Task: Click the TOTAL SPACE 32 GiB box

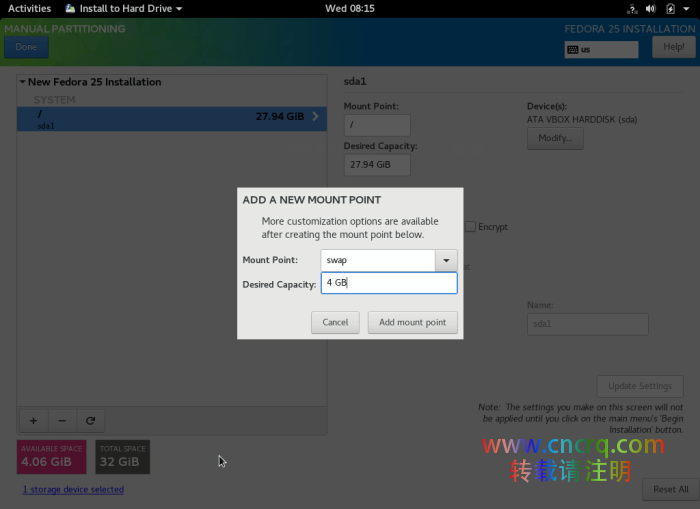Action: click(122, 457)
